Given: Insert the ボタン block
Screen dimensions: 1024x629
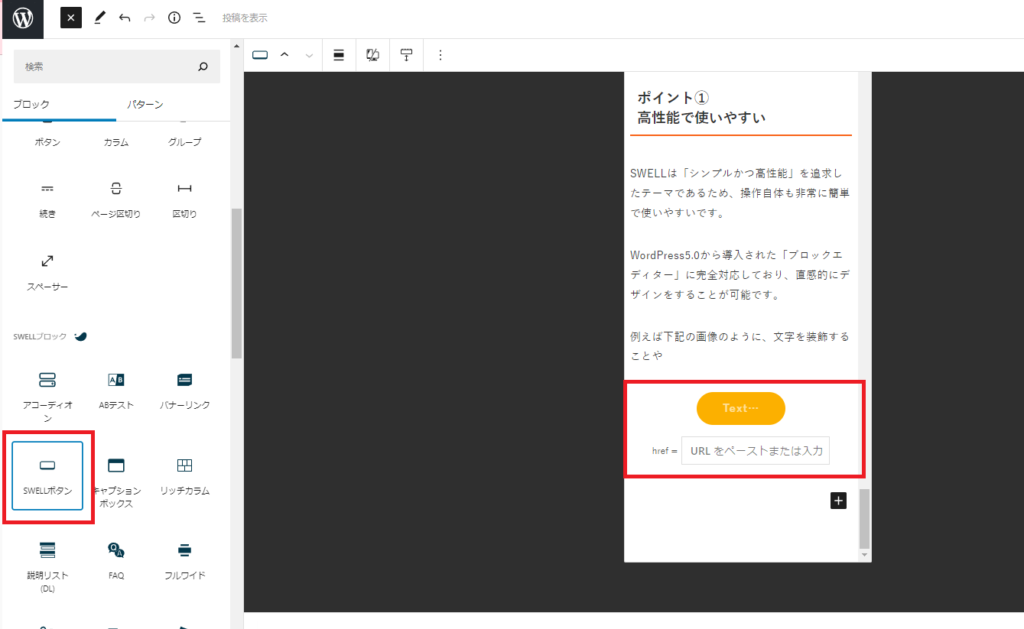Looking at the screenshot, I should tap(47, 142).
